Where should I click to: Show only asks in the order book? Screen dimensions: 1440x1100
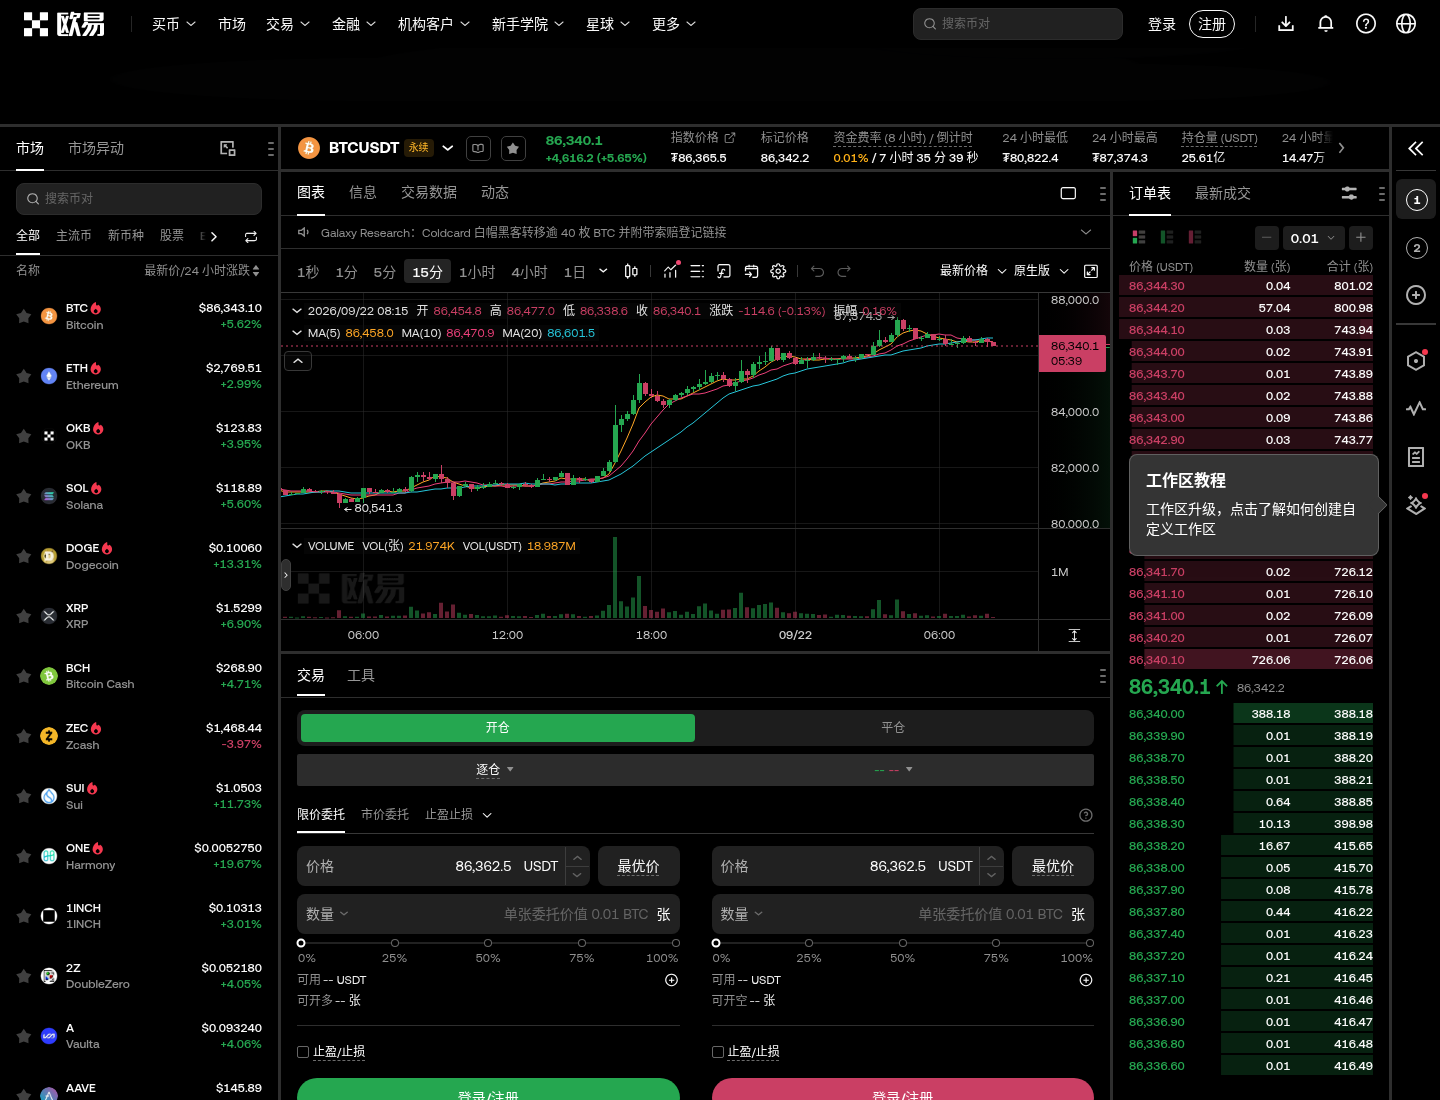[1194, 237]
